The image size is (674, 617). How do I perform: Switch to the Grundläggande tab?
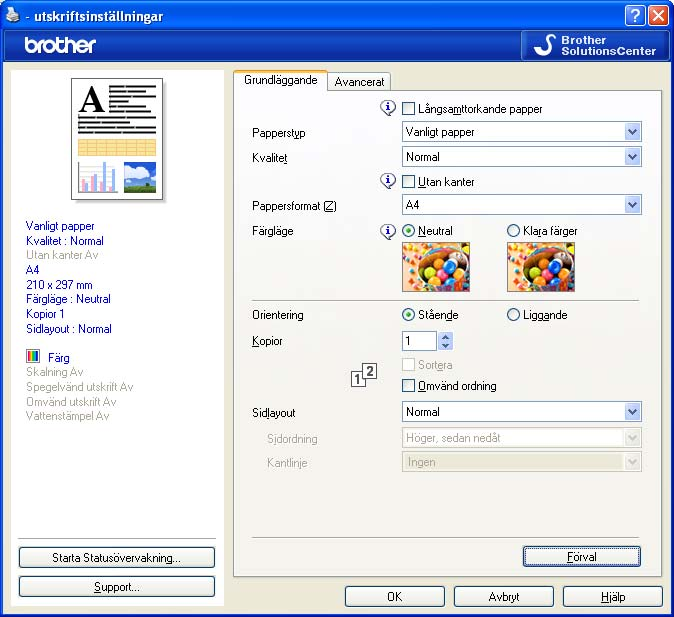click(x=280, y=80)
